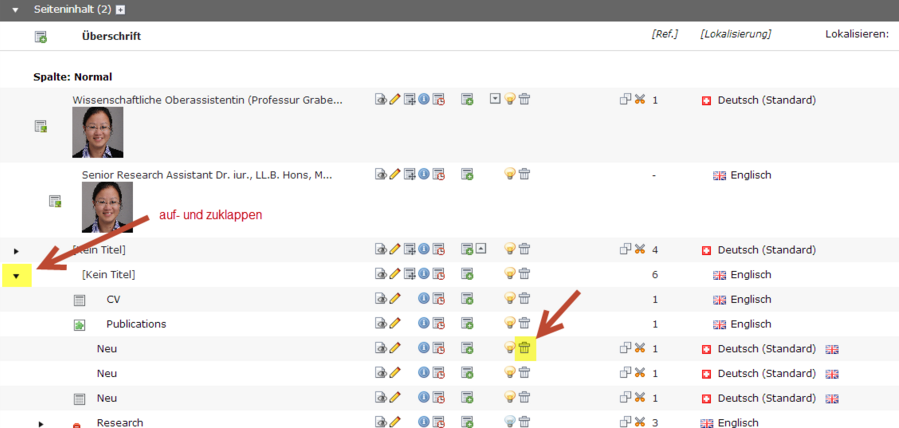
Task: Move German [Kein Titel] up with arrow box
Action: point(482,249)
